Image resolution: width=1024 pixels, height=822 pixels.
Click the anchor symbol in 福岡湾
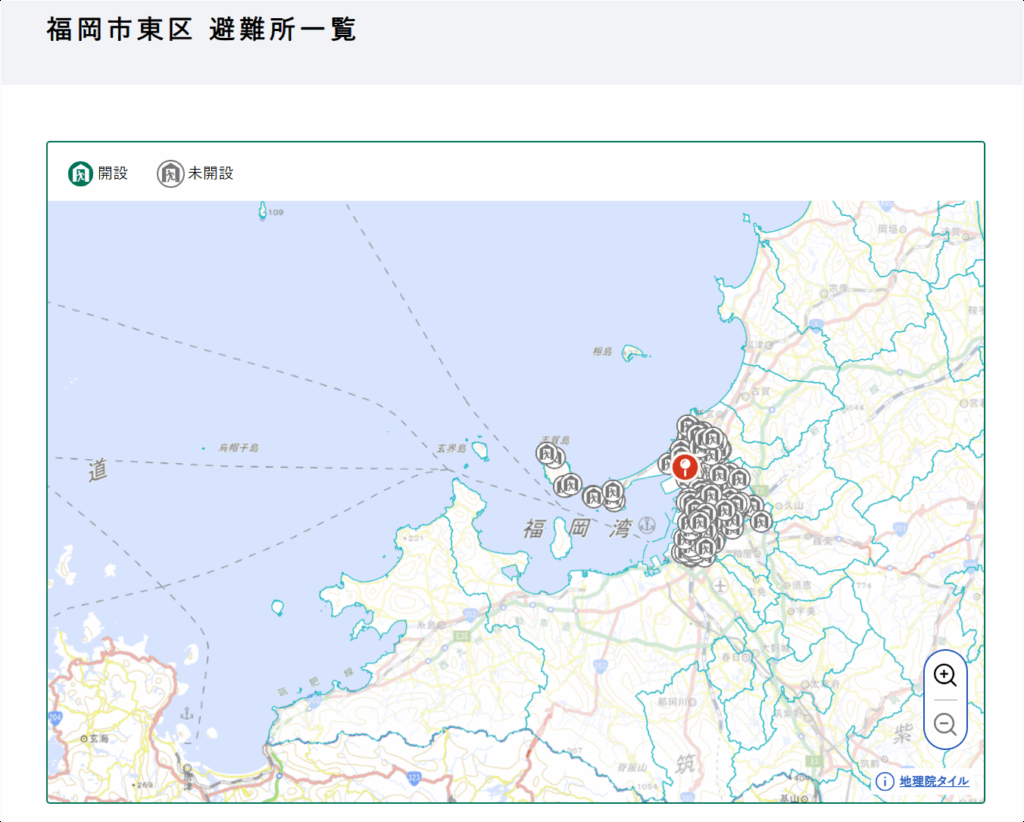[647, 524]
